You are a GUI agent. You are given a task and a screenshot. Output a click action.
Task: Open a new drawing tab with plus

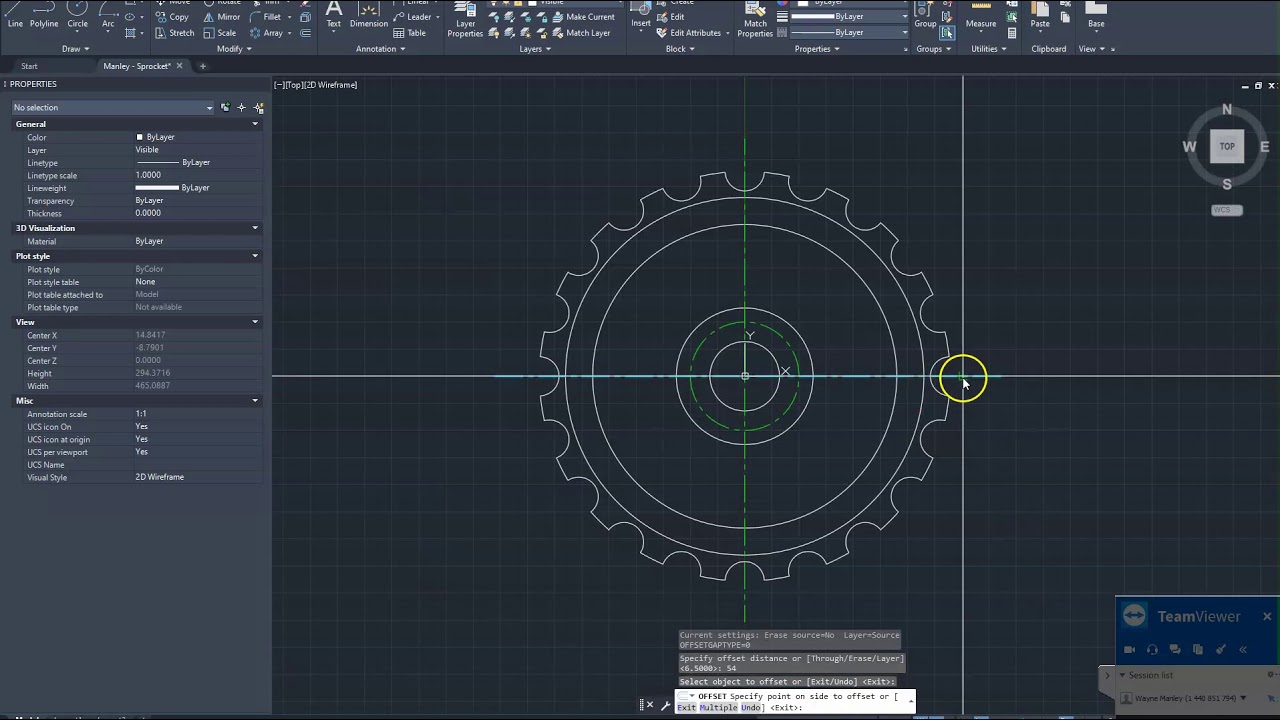(202, 66)
